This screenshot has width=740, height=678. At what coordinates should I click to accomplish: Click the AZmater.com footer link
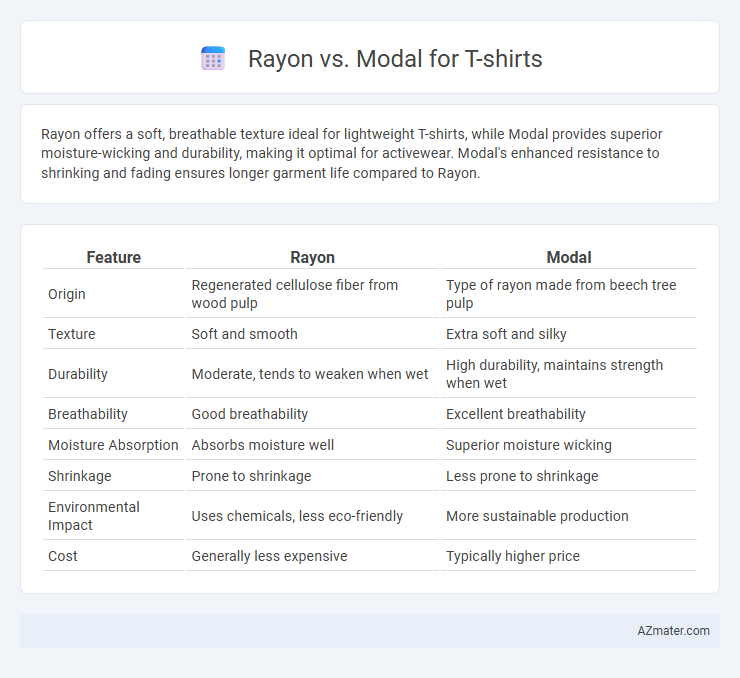tap(673, 631)
